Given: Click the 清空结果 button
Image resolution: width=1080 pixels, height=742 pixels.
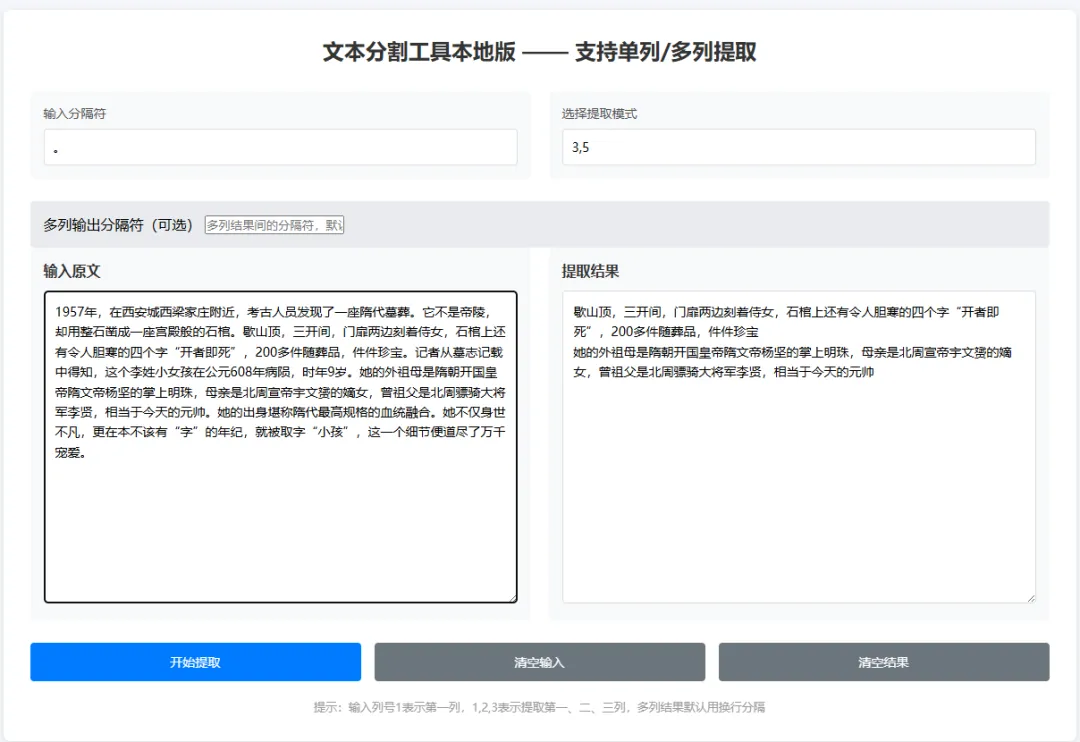Looking at the screenshot, I should [884, 661].
